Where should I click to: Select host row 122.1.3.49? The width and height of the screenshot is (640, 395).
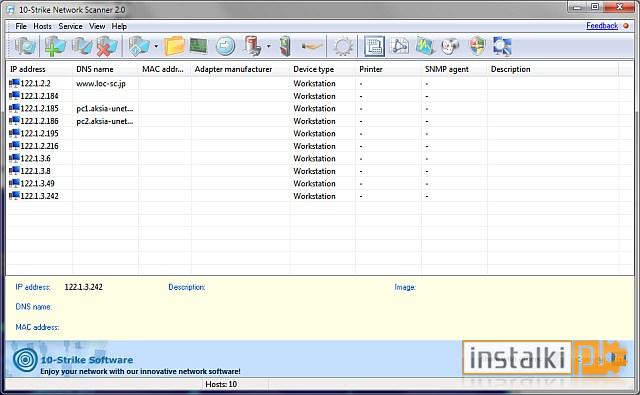[320, 184]
